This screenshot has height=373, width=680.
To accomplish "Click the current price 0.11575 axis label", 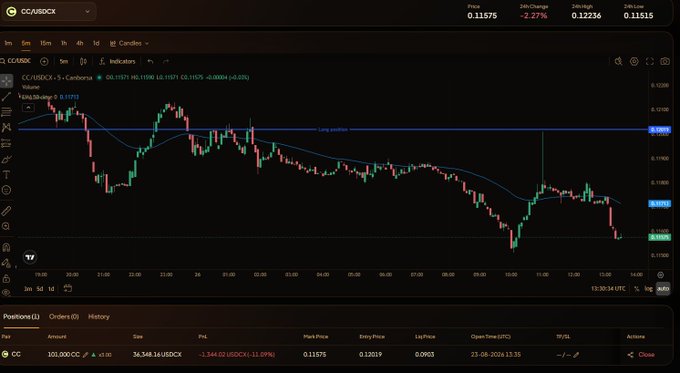I will 659,237.
